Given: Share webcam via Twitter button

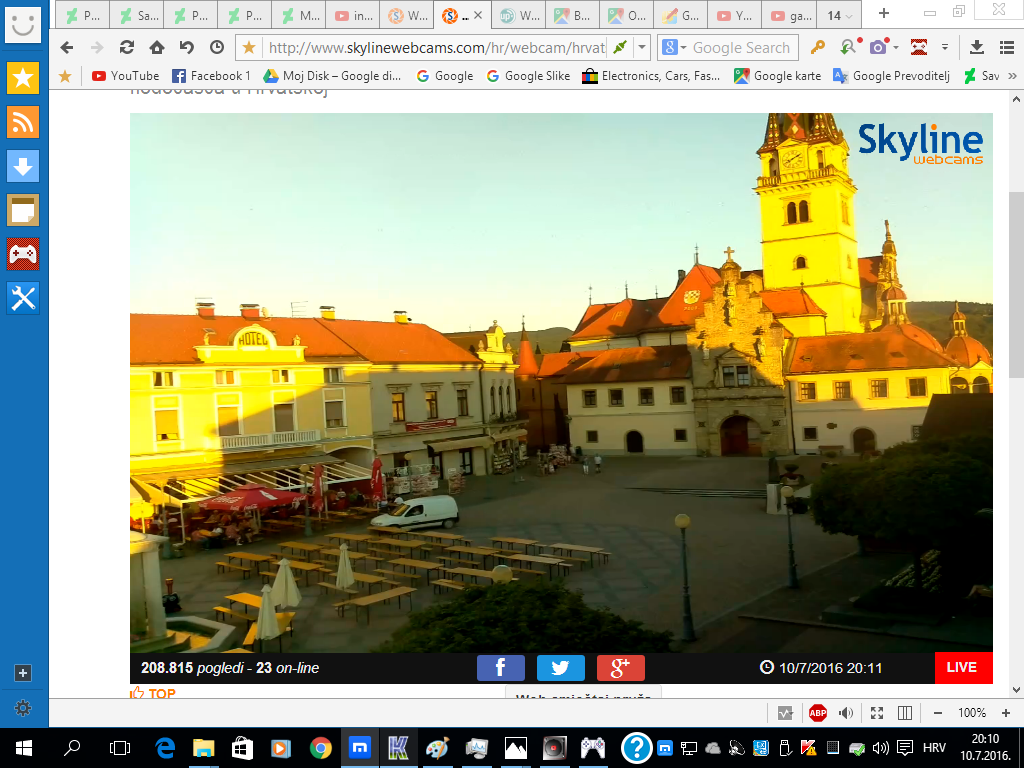Looking at the screenshot, I should [x=560, y=667].
